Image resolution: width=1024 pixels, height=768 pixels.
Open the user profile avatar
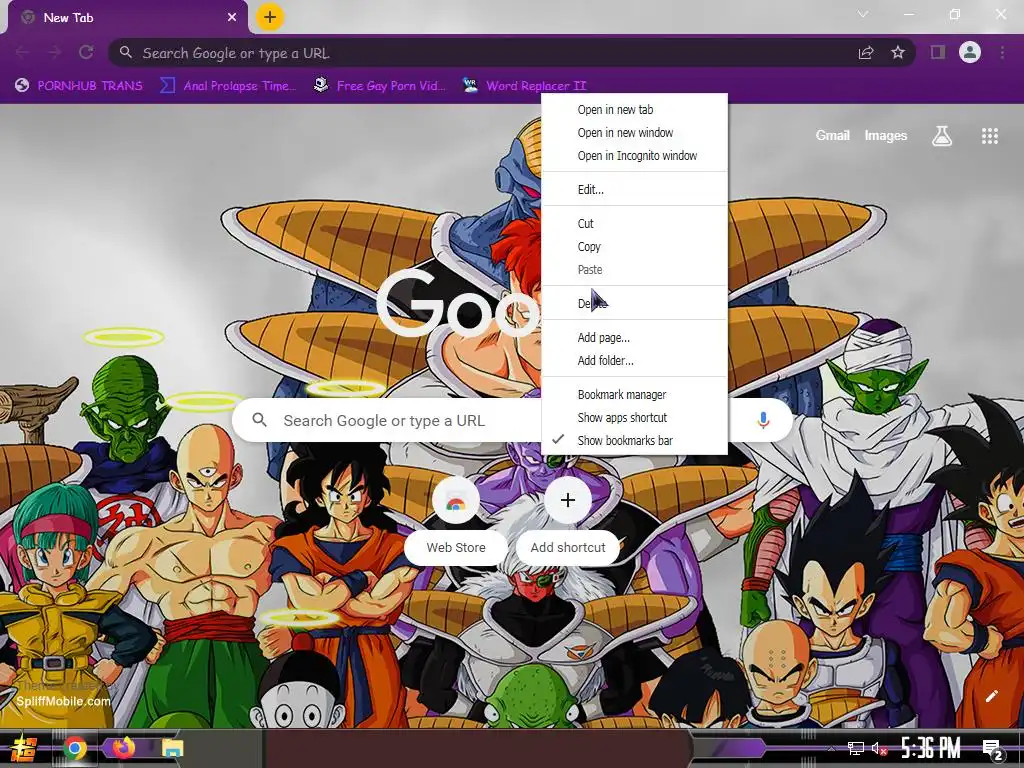(970, 52)
